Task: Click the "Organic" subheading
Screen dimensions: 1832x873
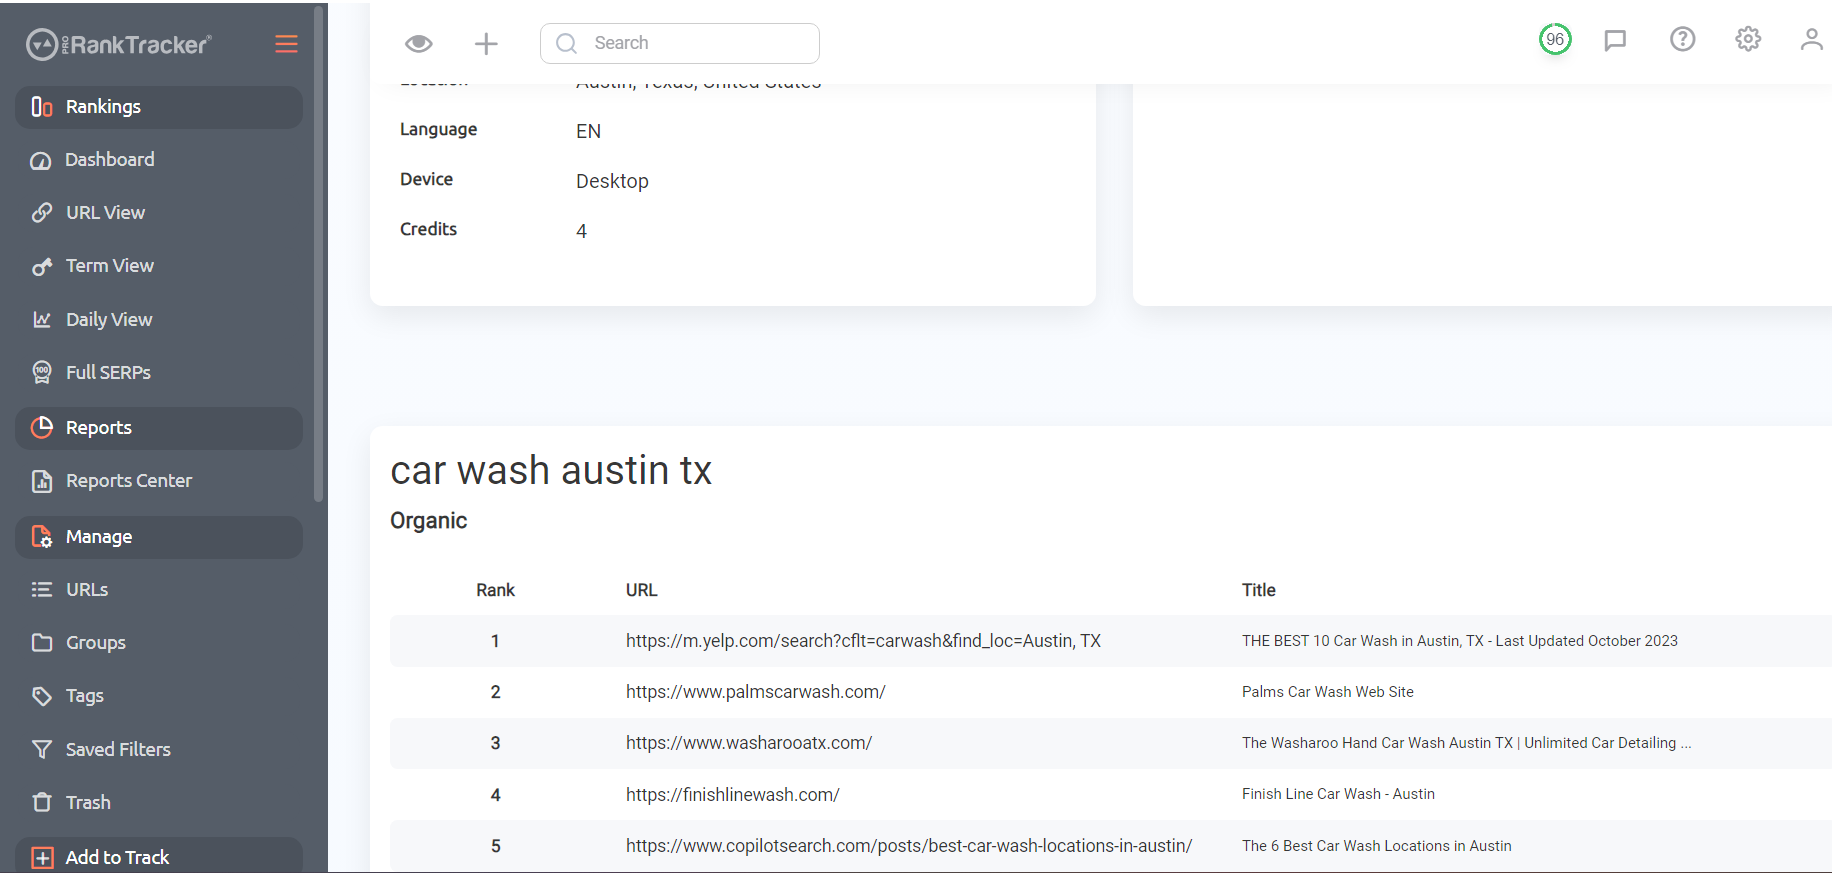Action: point(429,521)
